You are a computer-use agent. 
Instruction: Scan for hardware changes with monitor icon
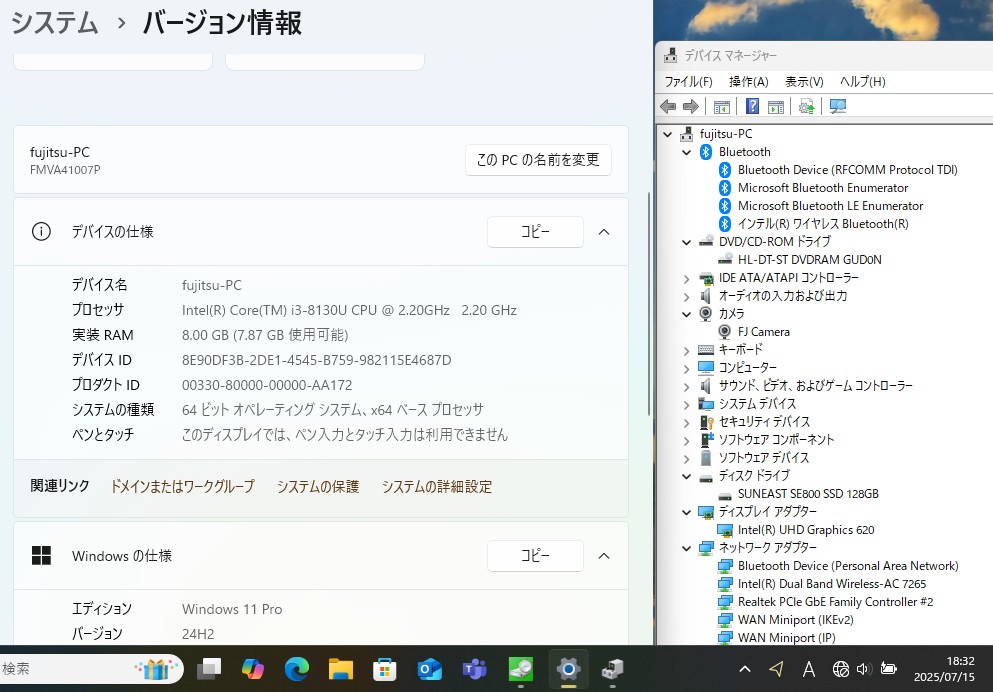838,106
